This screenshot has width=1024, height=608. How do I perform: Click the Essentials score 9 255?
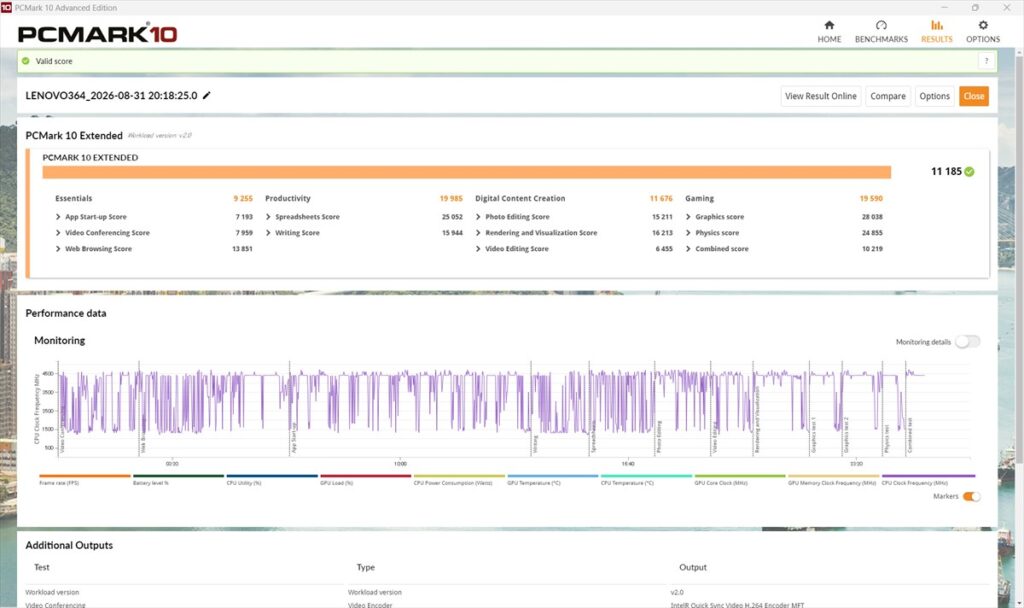pos(243,199)
